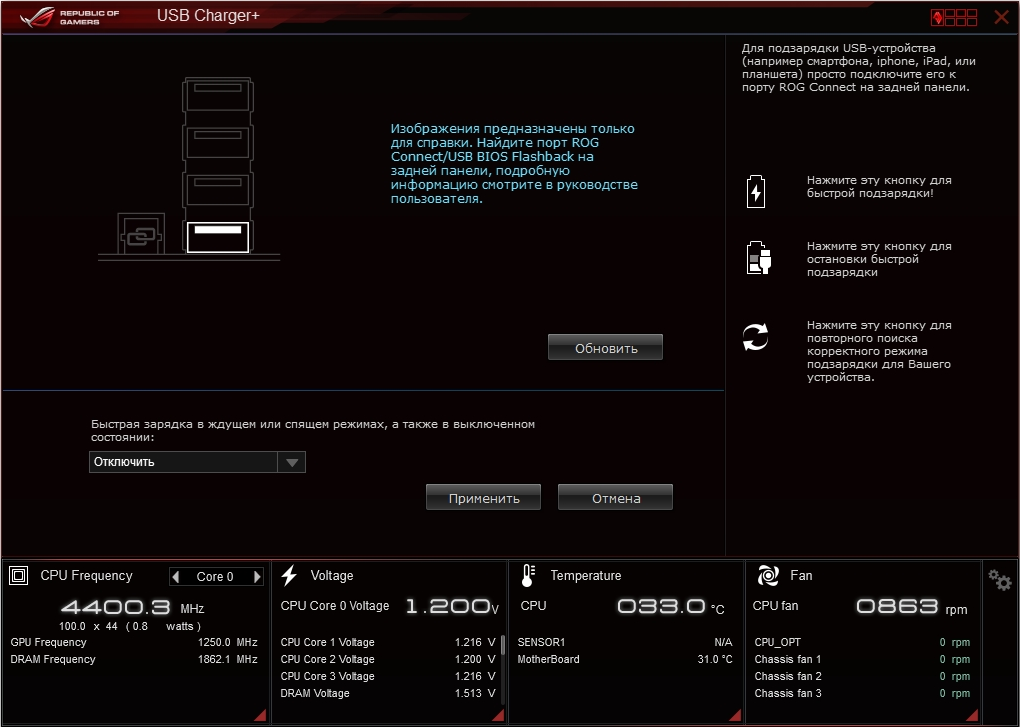Click red corner expander of CPU Frequency panel

[x=260, y=715]
